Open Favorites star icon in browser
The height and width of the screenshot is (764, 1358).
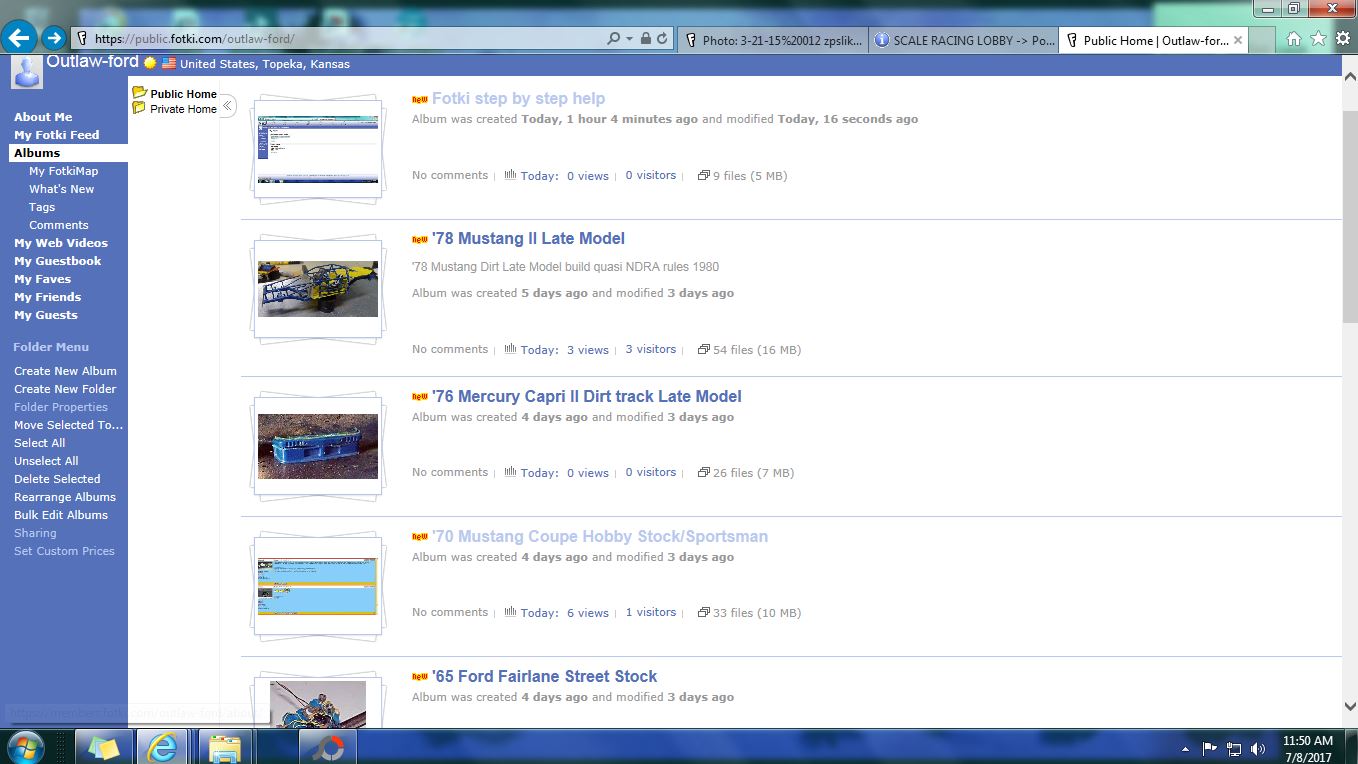pos(1318,39)
